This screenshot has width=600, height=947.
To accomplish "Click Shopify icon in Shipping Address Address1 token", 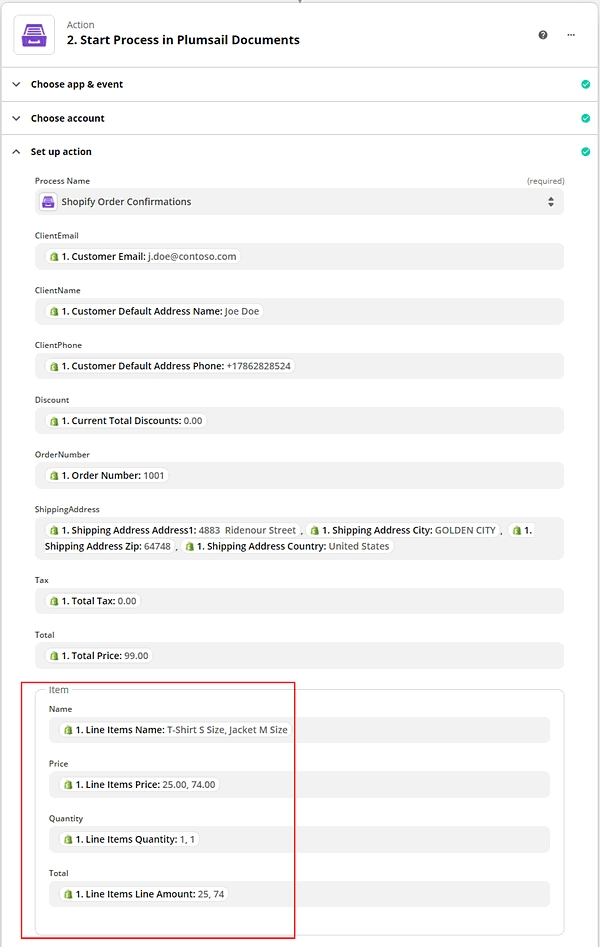I will (54, 530).
